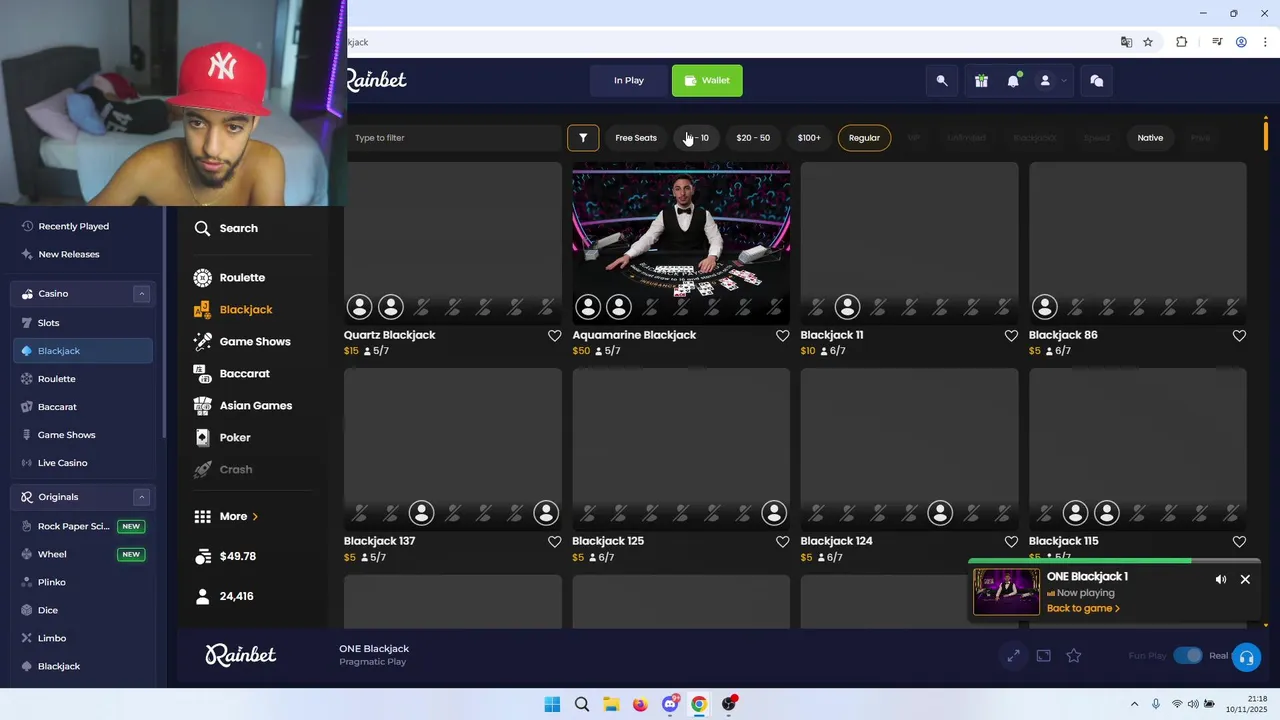Mute the ONE Blackjack 1 mini player
This screenshot has width=1280, height=720.
tap(1221, 579)
